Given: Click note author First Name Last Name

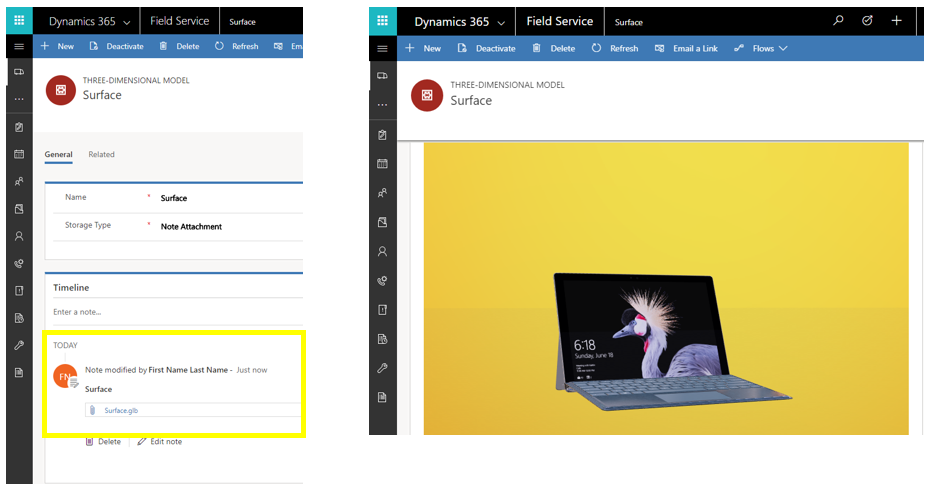Looking at the screenshot, I should [x=188, y=370].
